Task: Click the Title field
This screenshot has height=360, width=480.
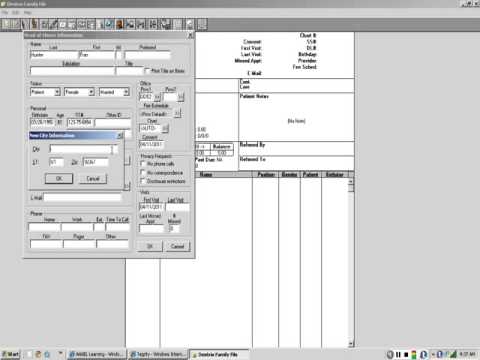Action: pyautogui.click(x=129, y=71)
